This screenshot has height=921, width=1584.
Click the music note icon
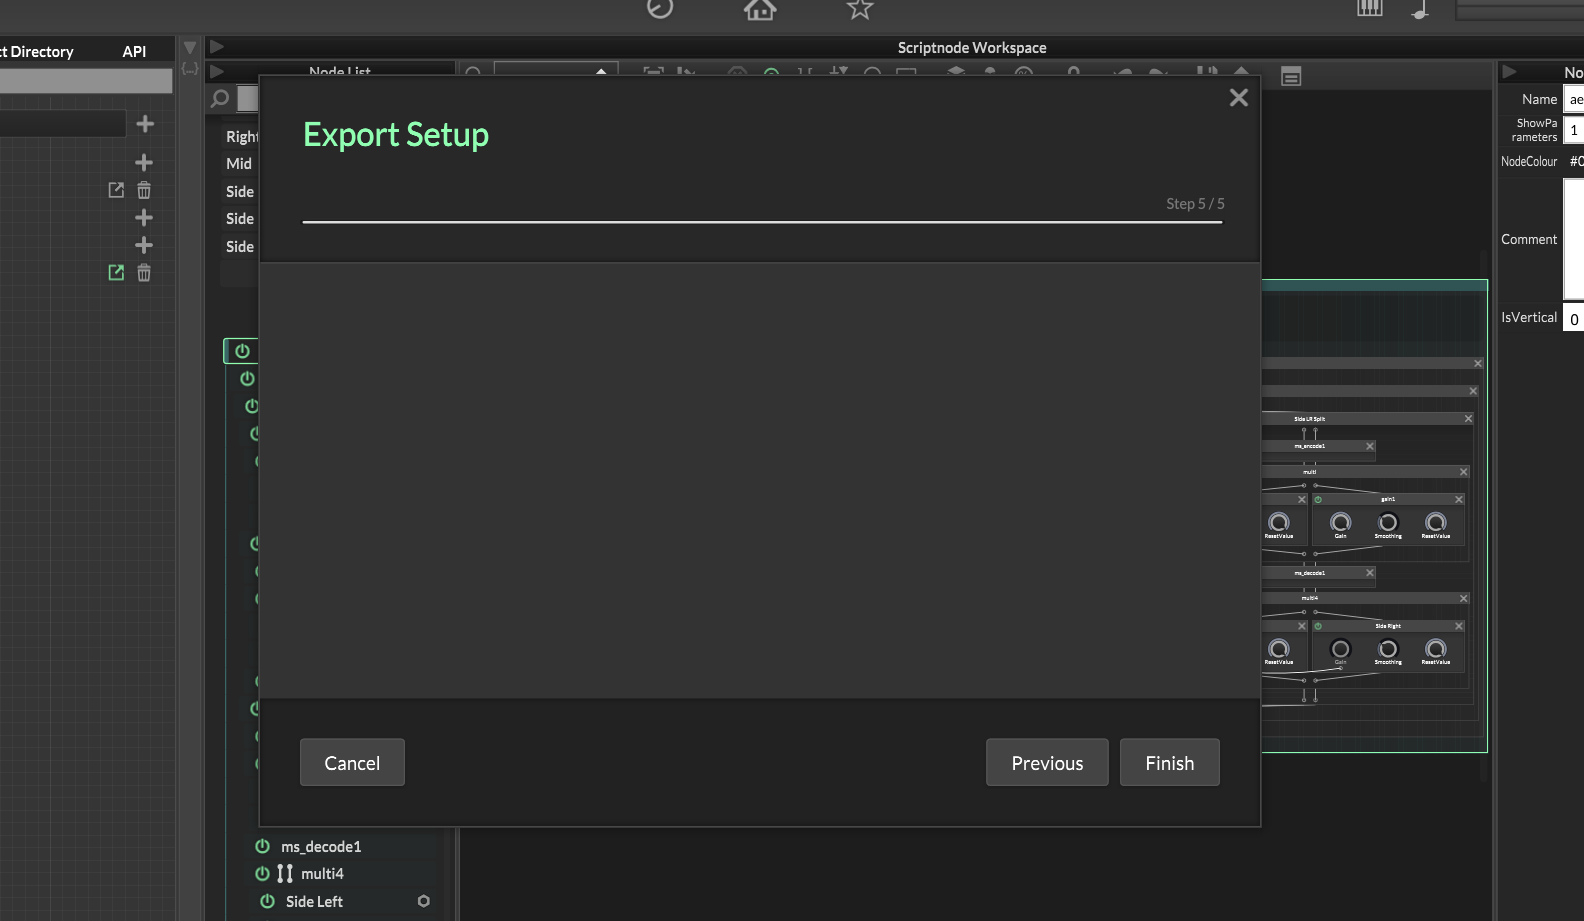pos(1421,10)
